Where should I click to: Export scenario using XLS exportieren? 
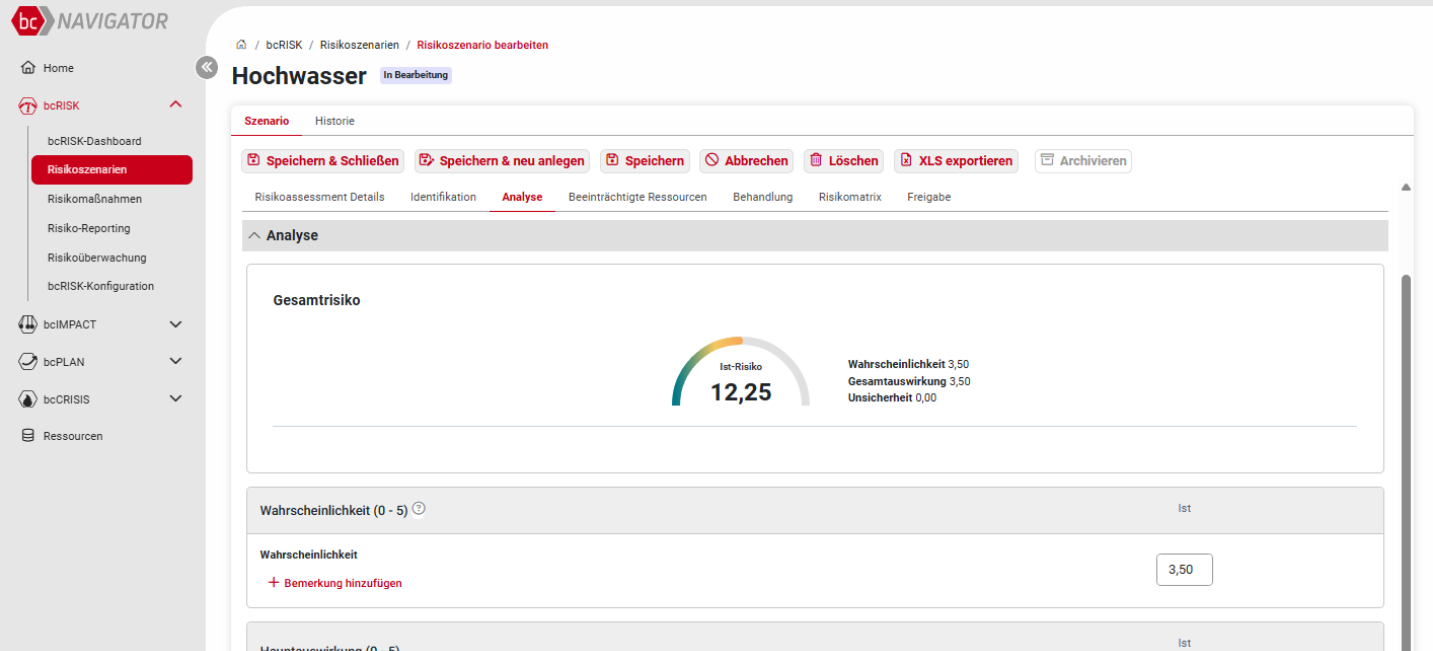click(955, 161)
